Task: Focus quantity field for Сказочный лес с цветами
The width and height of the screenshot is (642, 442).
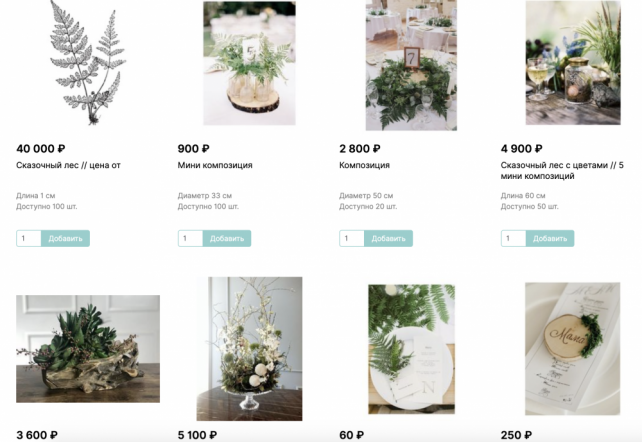Action: [x=513, y=238]
